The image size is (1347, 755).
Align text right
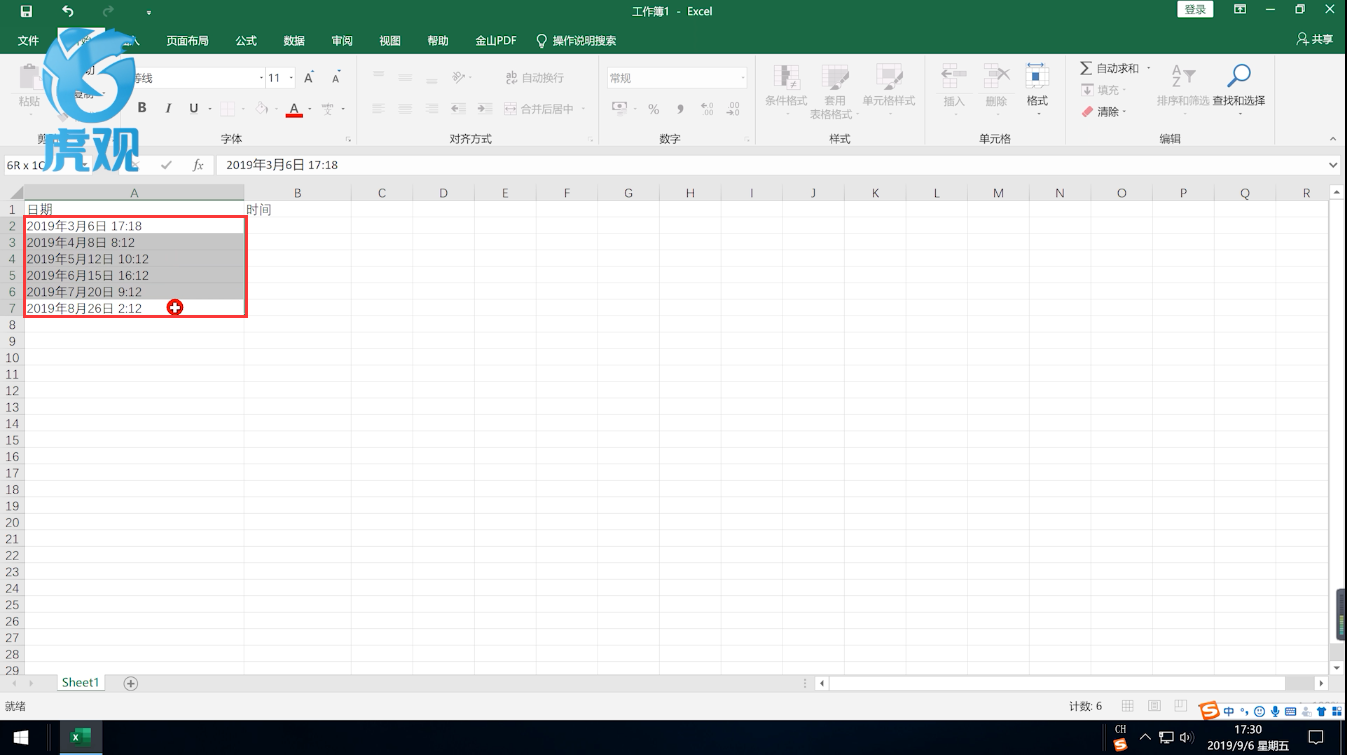tap(432, 108)
